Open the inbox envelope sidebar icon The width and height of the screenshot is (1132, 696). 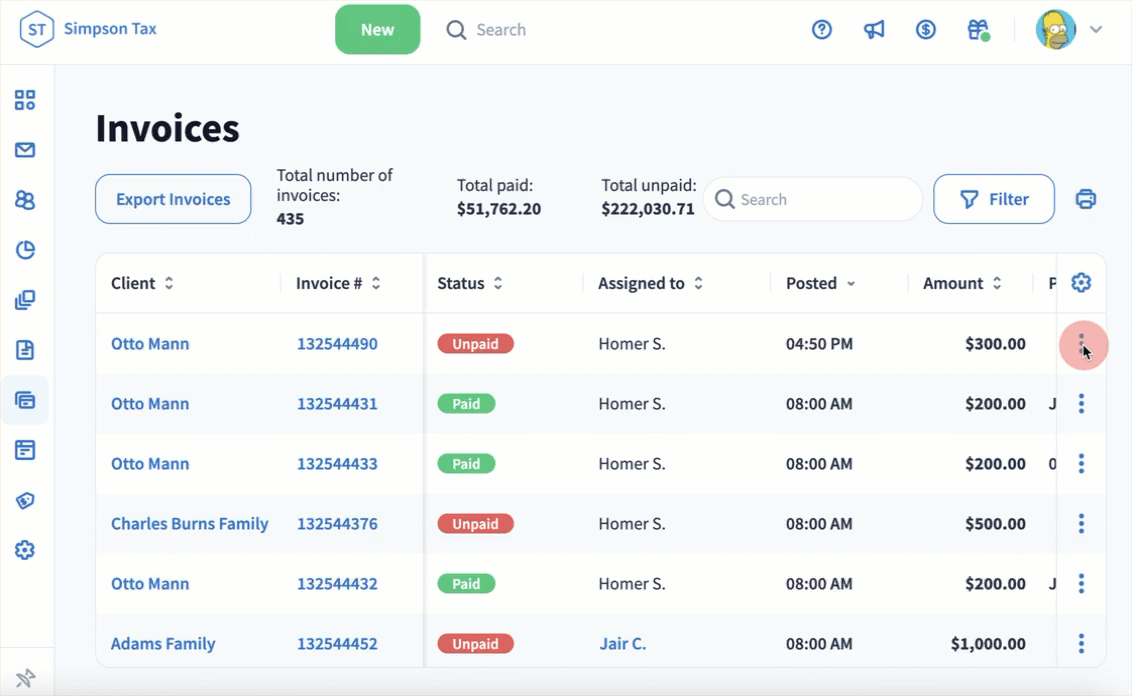(x=25, y=150)
